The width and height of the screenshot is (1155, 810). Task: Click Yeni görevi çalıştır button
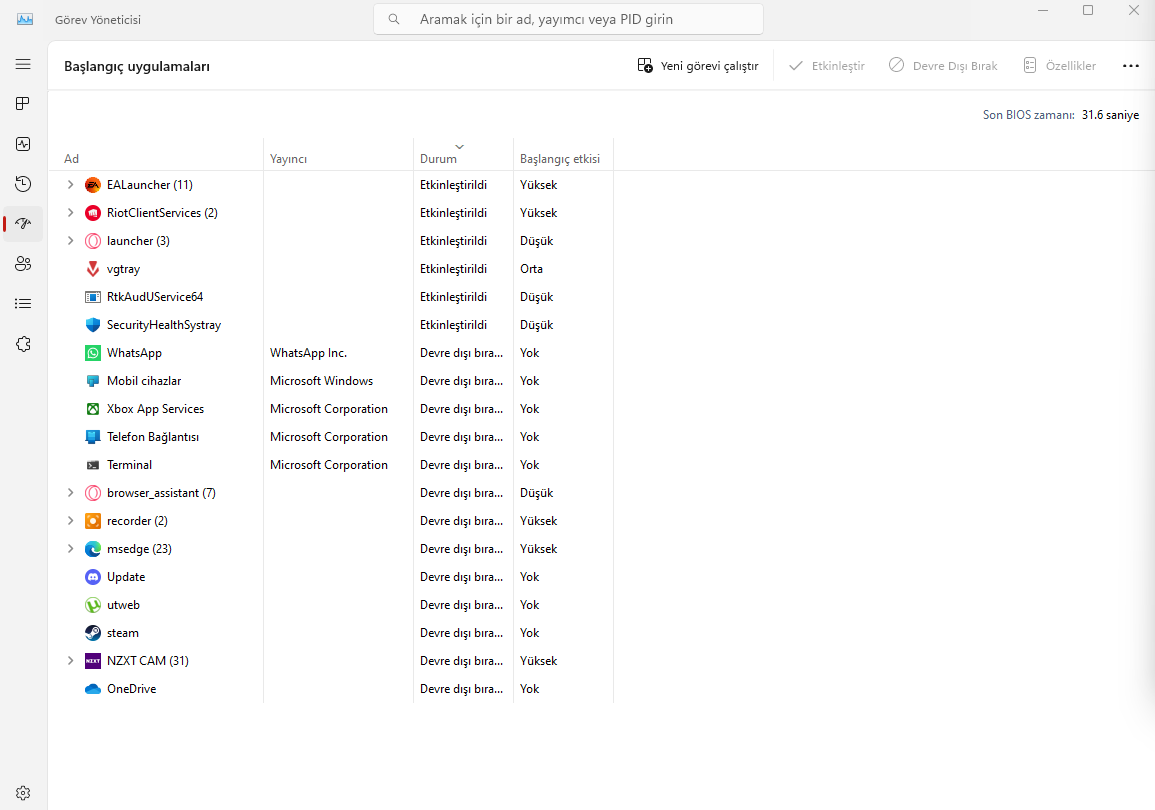(698, 66)
